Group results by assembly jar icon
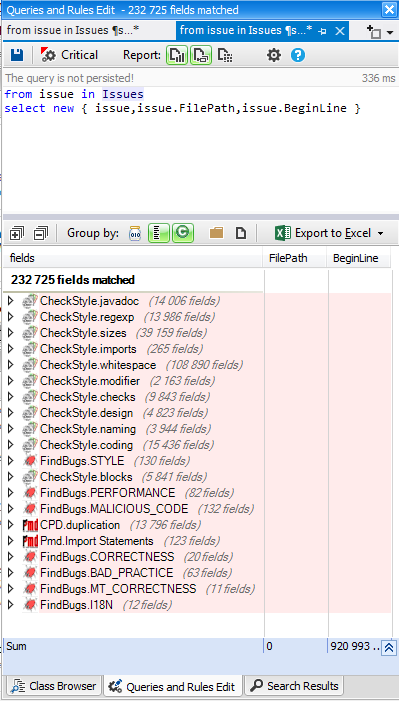This screenshot has width=399, height=701. pos(135,233)
